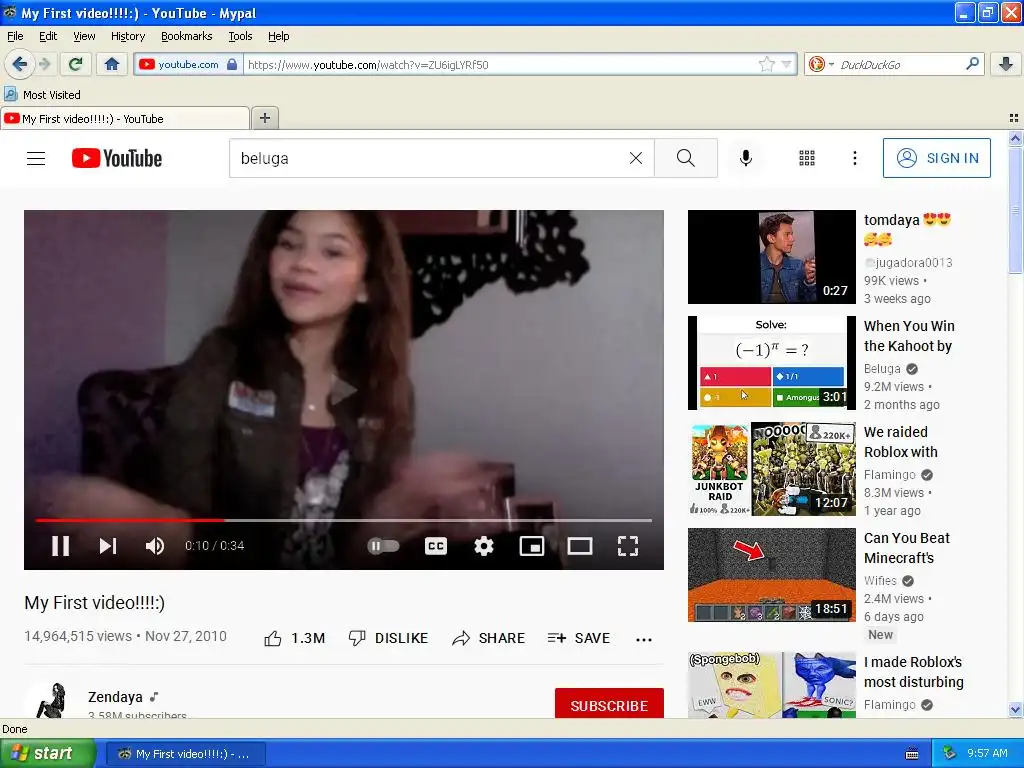Enter full screen mode

[628, 545]
